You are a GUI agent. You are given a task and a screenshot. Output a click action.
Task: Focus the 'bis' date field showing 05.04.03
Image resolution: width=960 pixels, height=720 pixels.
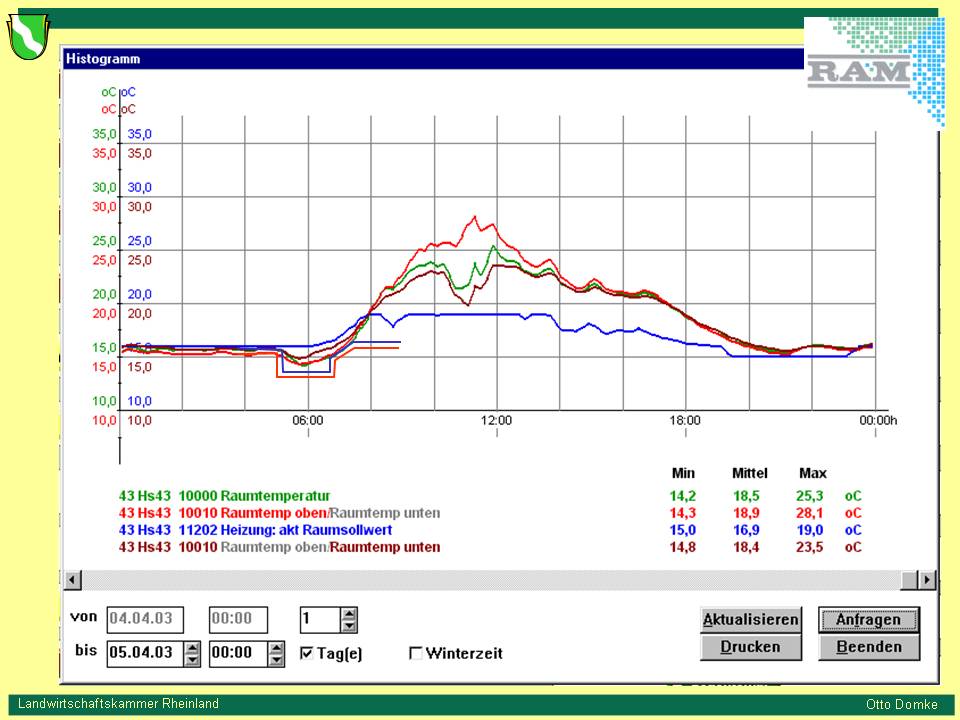[144, 654]
